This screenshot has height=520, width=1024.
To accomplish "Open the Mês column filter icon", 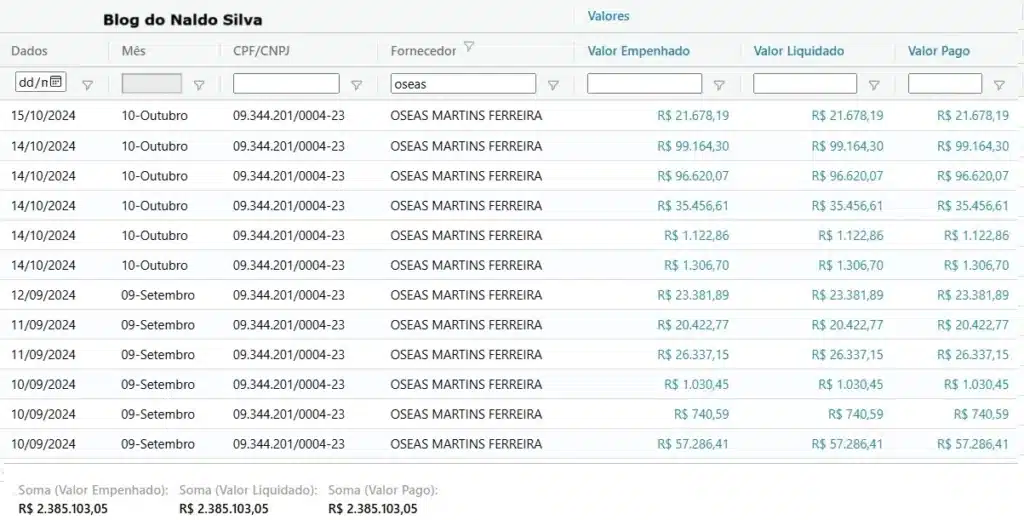I will 199,85.
